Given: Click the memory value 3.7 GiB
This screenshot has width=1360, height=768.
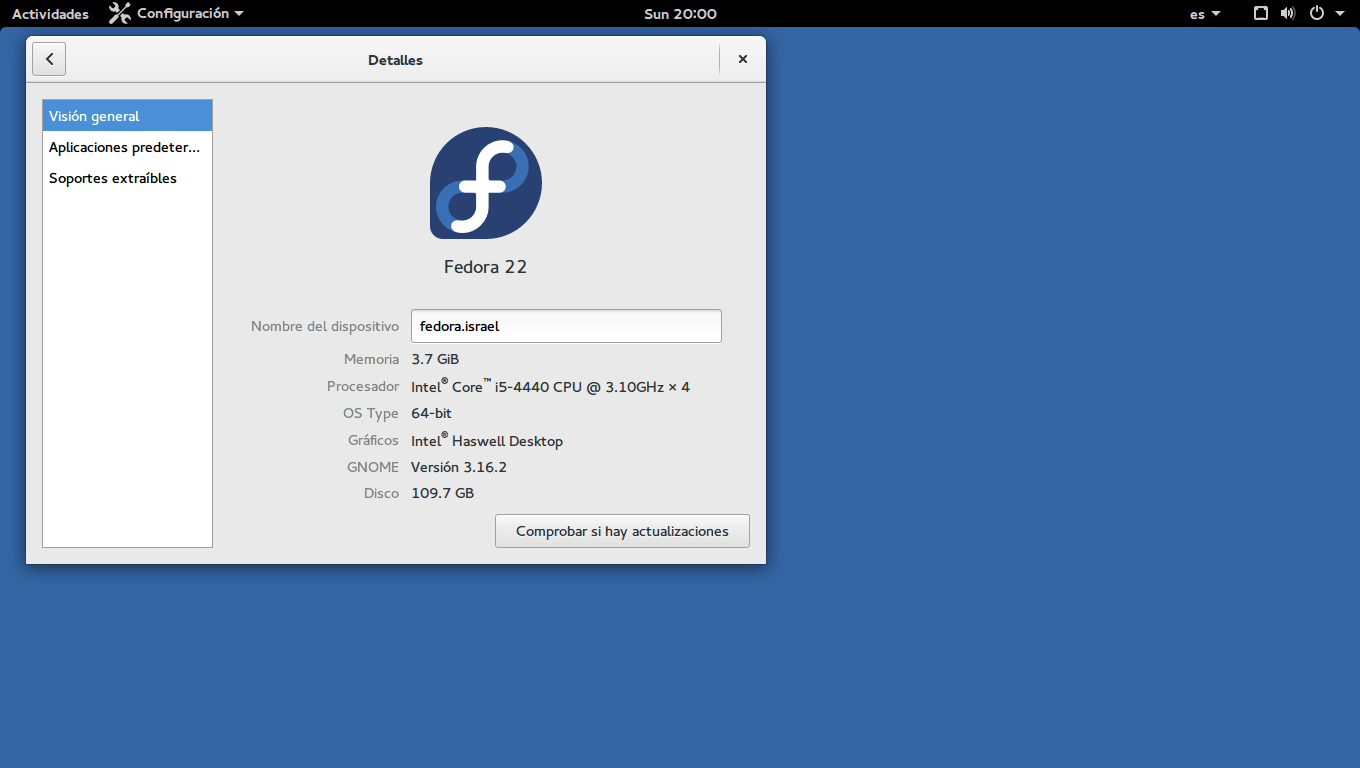Looking at the screenshot, I should tap(435, 359).
